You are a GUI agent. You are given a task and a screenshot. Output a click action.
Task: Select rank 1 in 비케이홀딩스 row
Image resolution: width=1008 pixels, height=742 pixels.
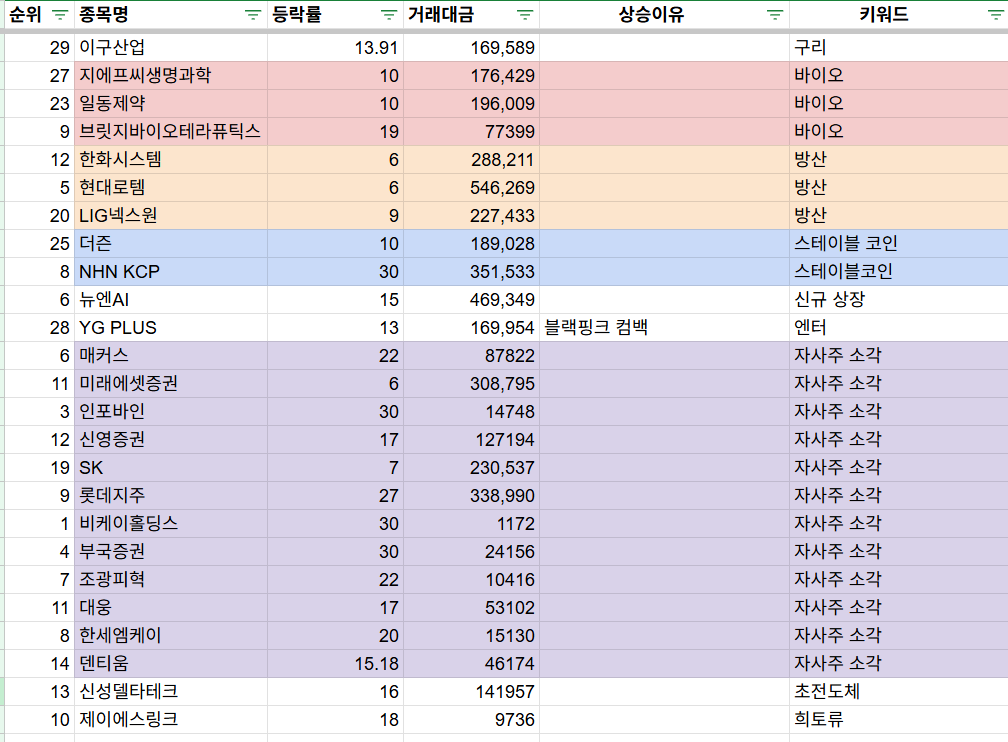click(x=39, y=523)
